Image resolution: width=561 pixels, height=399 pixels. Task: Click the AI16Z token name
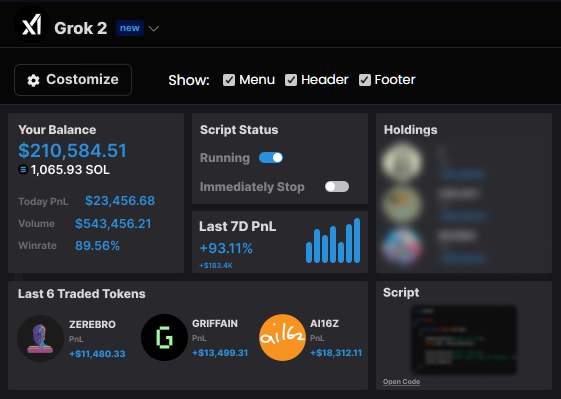324,323
